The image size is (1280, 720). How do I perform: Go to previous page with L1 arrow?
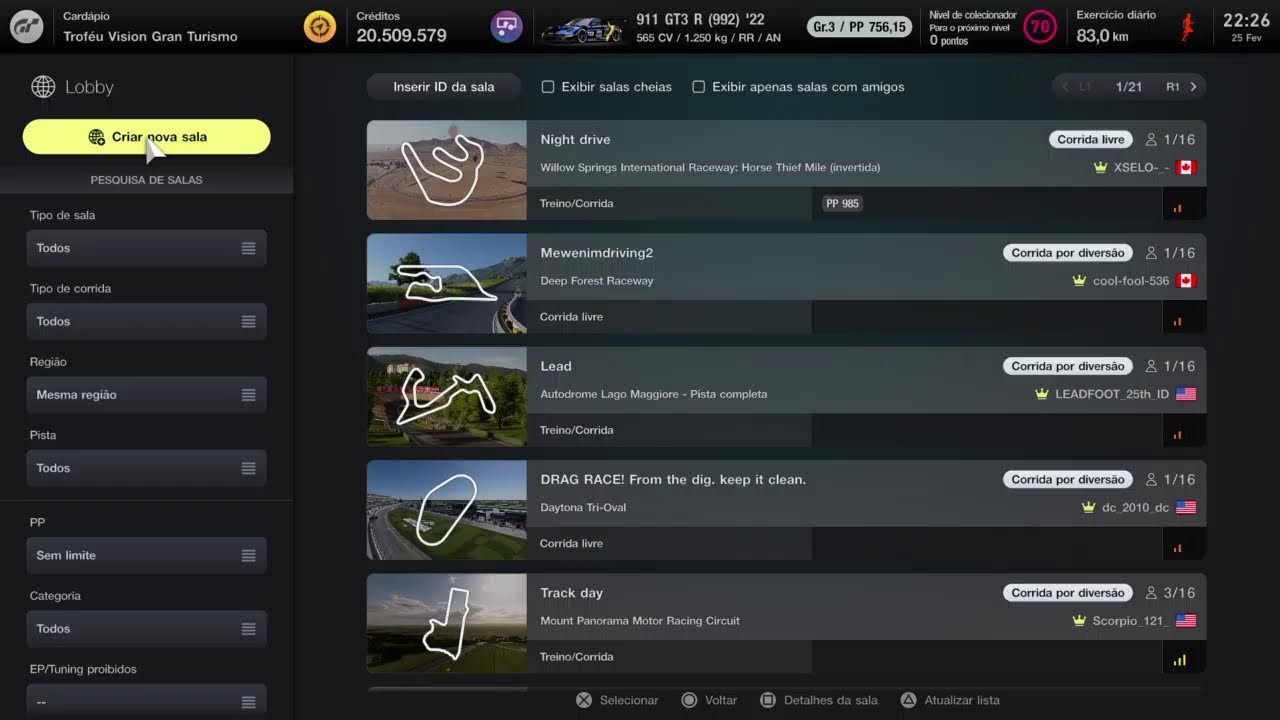point(1066,87)
